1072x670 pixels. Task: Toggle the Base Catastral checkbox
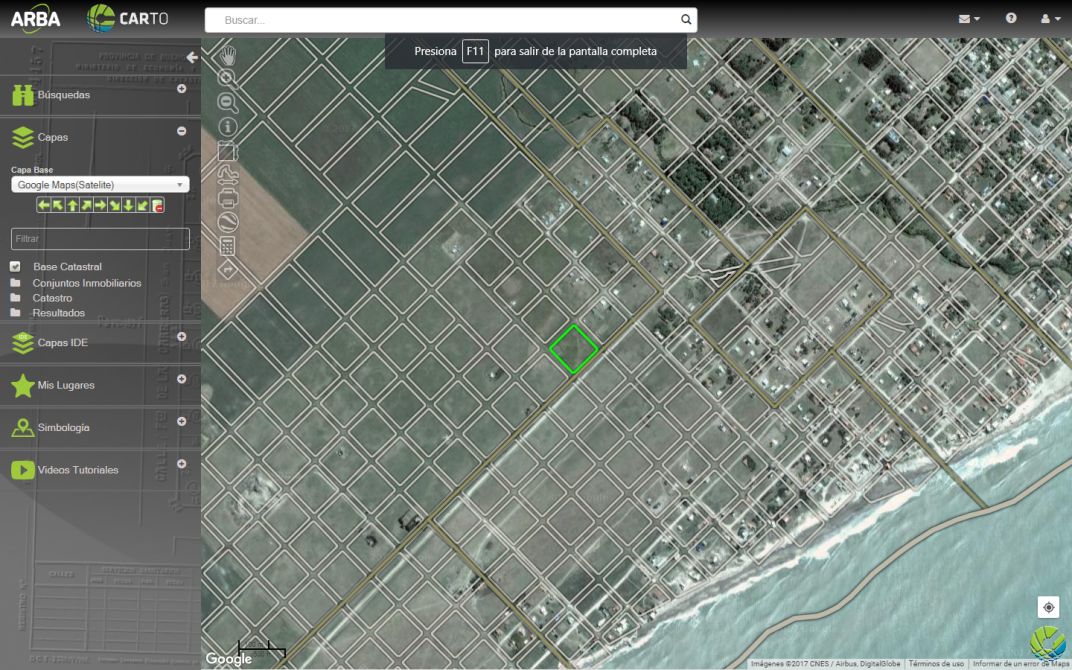pos(15,267)
